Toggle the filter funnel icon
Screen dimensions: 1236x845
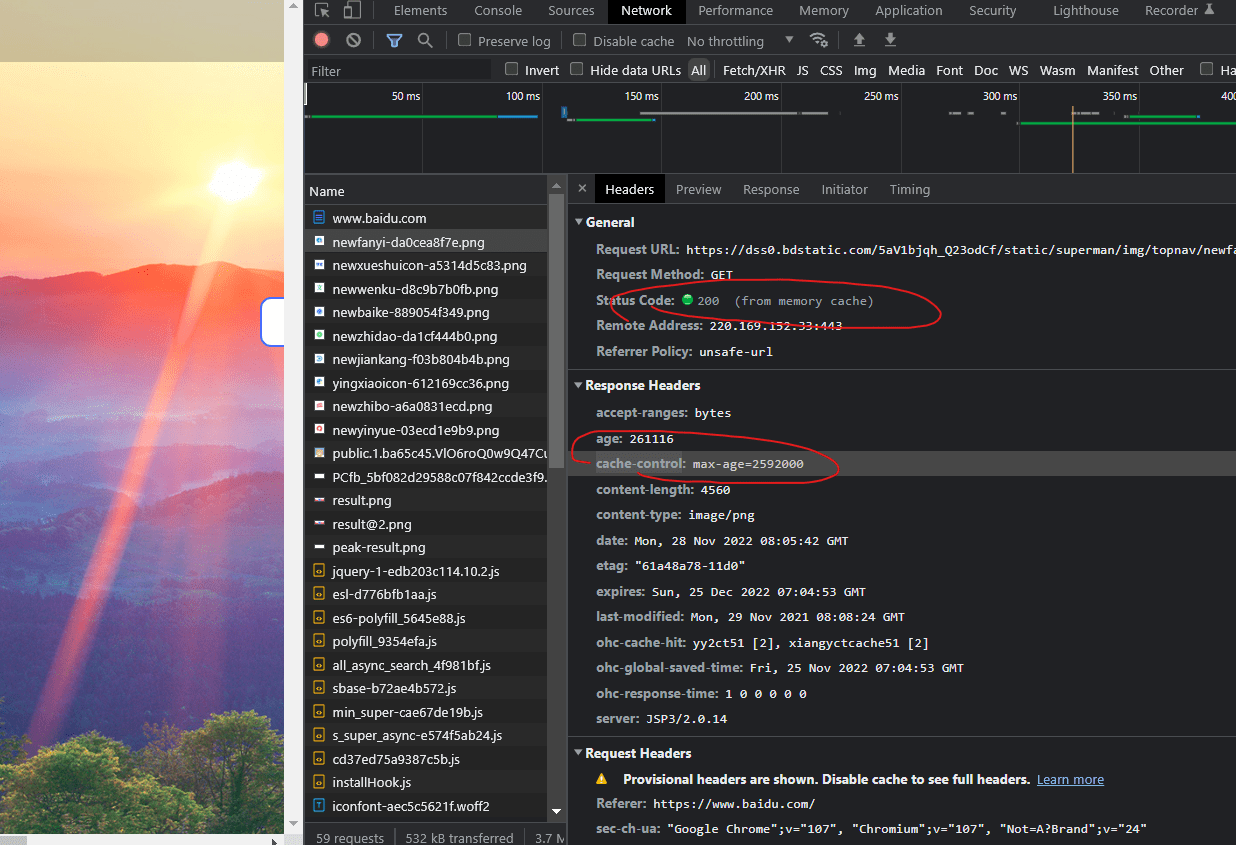point(394,40)
